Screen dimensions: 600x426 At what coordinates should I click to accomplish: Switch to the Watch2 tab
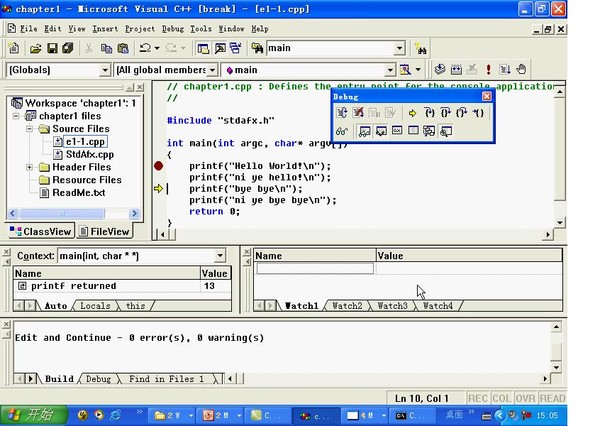tap(347, 305)
